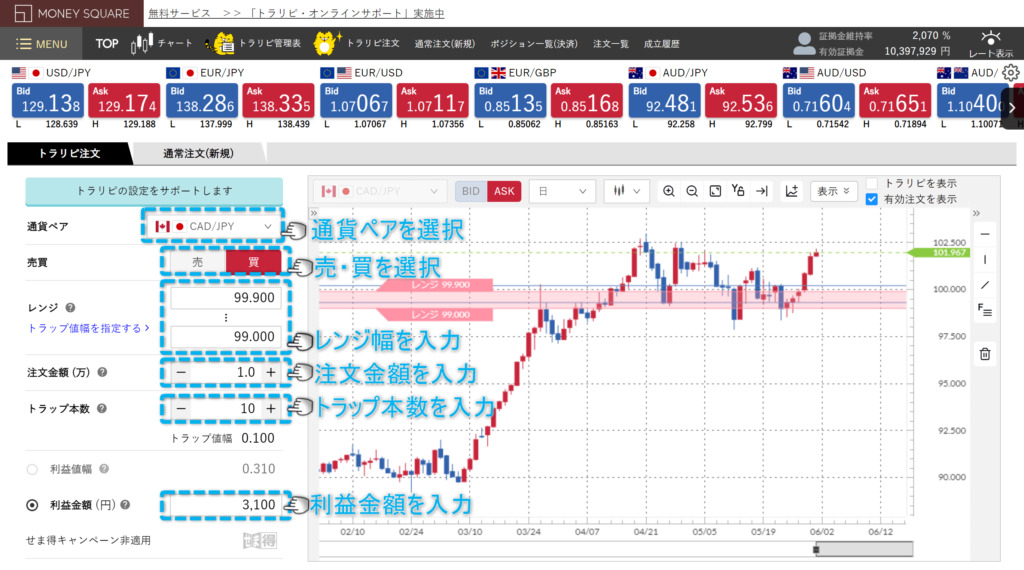This screenshot has width=1024, height=570.
Task: Switch chart to ASK prices
Action: [x=504, y=191]
